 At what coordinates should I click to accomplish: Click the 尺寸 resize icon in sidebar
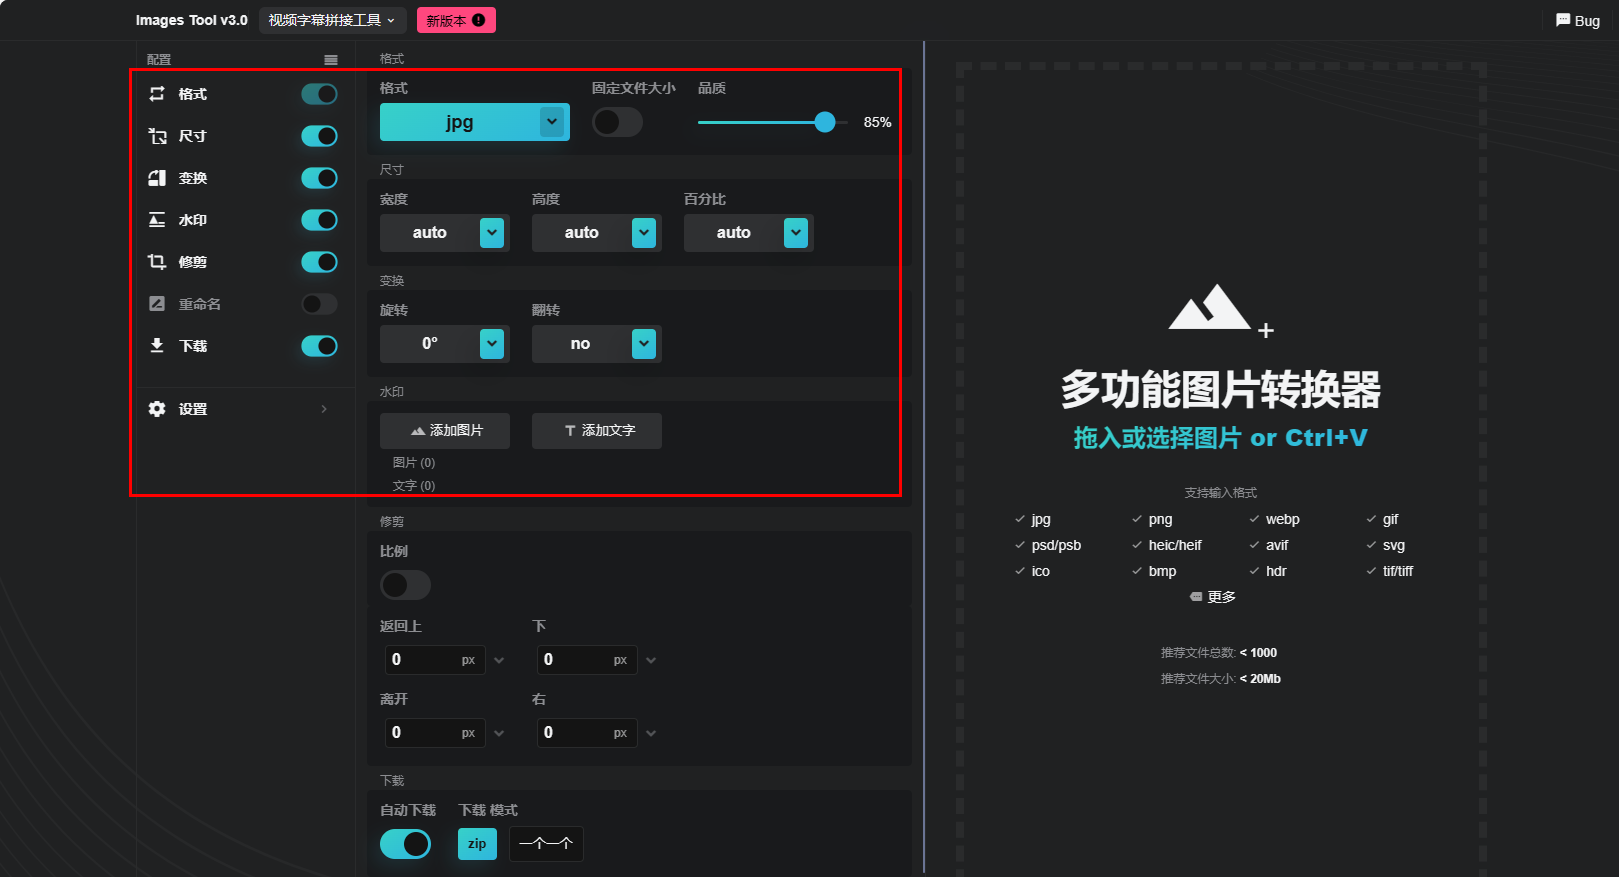click(x=157, y=136)
